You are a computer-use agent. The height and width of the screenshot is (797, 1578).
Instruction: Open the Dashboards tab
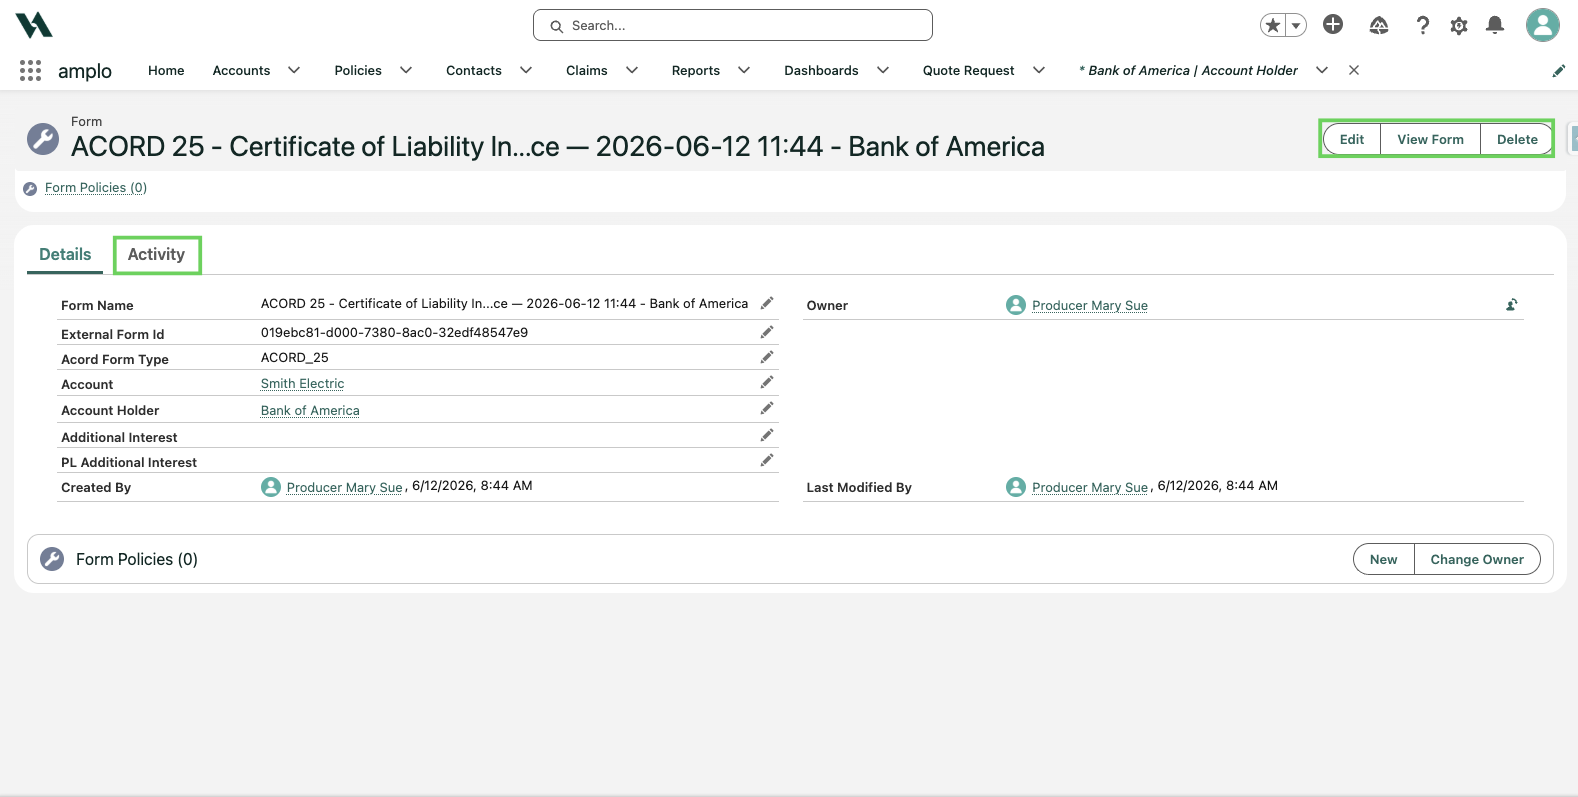coord(821,70)
